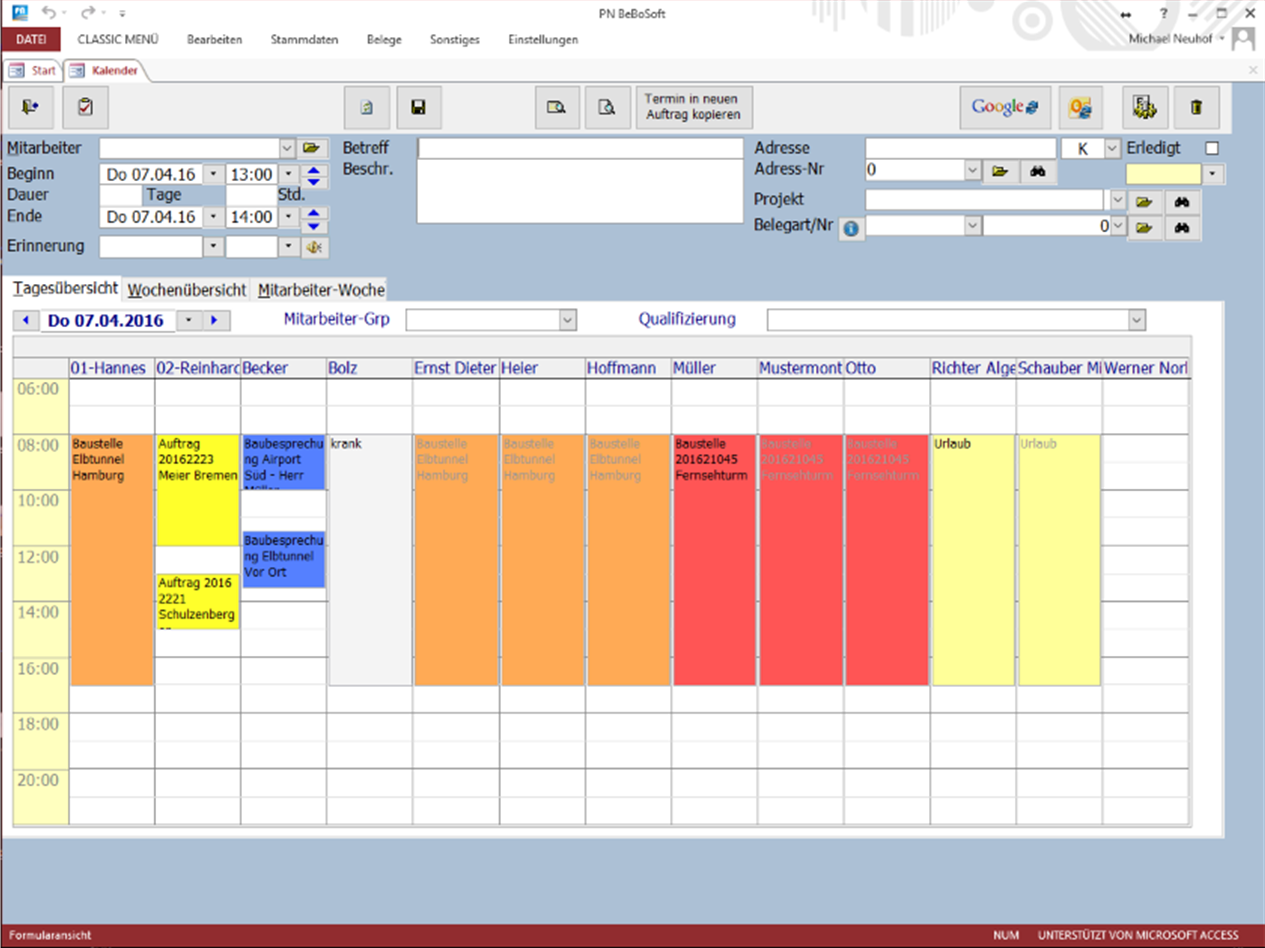Expand the Qualifizierung dropdown
The width and height of the screenshot is (1265, 948).
click(1136, 320)
